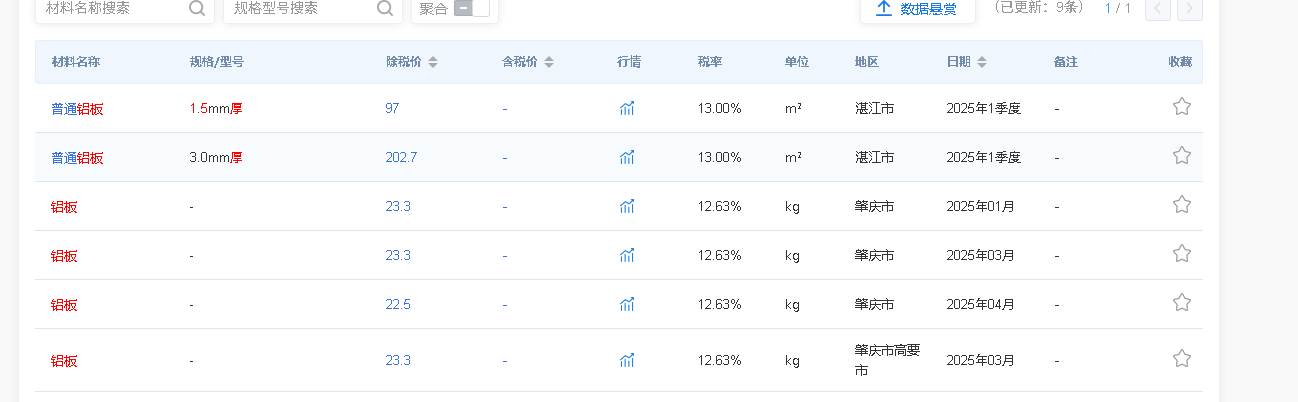
Task: Go to the previous results page
Action: pyautogui.click(x=1157, y=9)
